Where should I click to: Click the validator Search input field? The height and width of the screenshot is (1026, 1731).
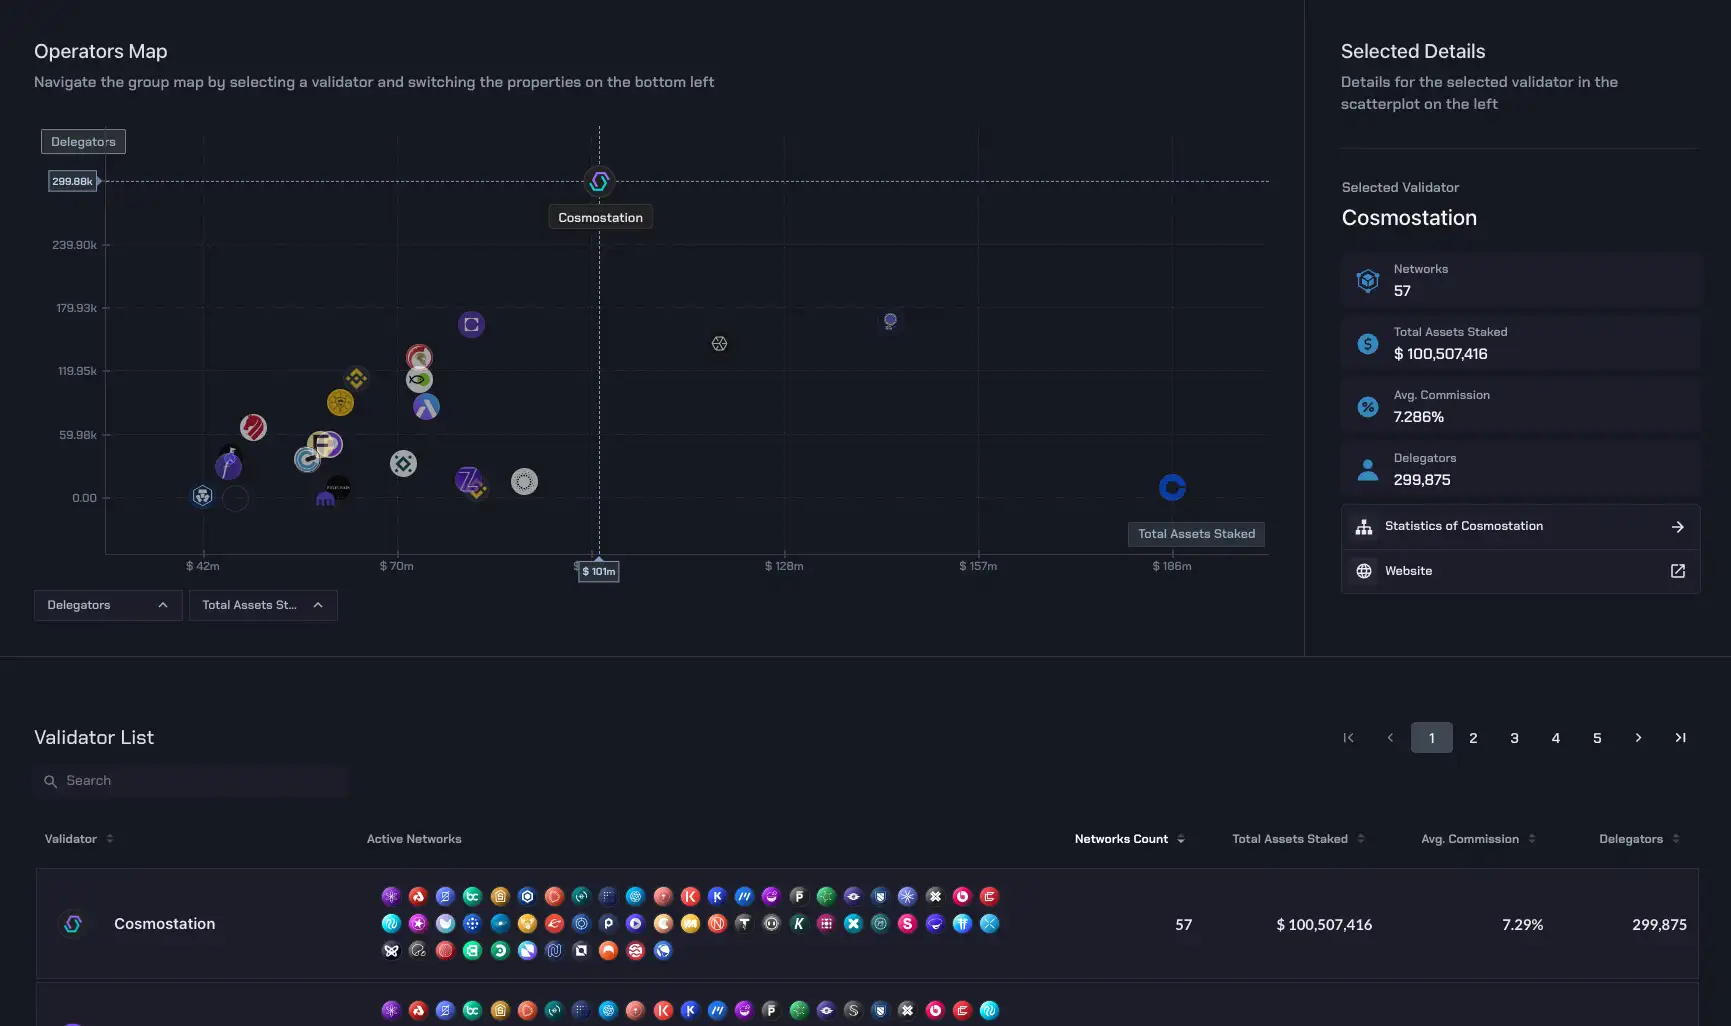tap(200, 781)
